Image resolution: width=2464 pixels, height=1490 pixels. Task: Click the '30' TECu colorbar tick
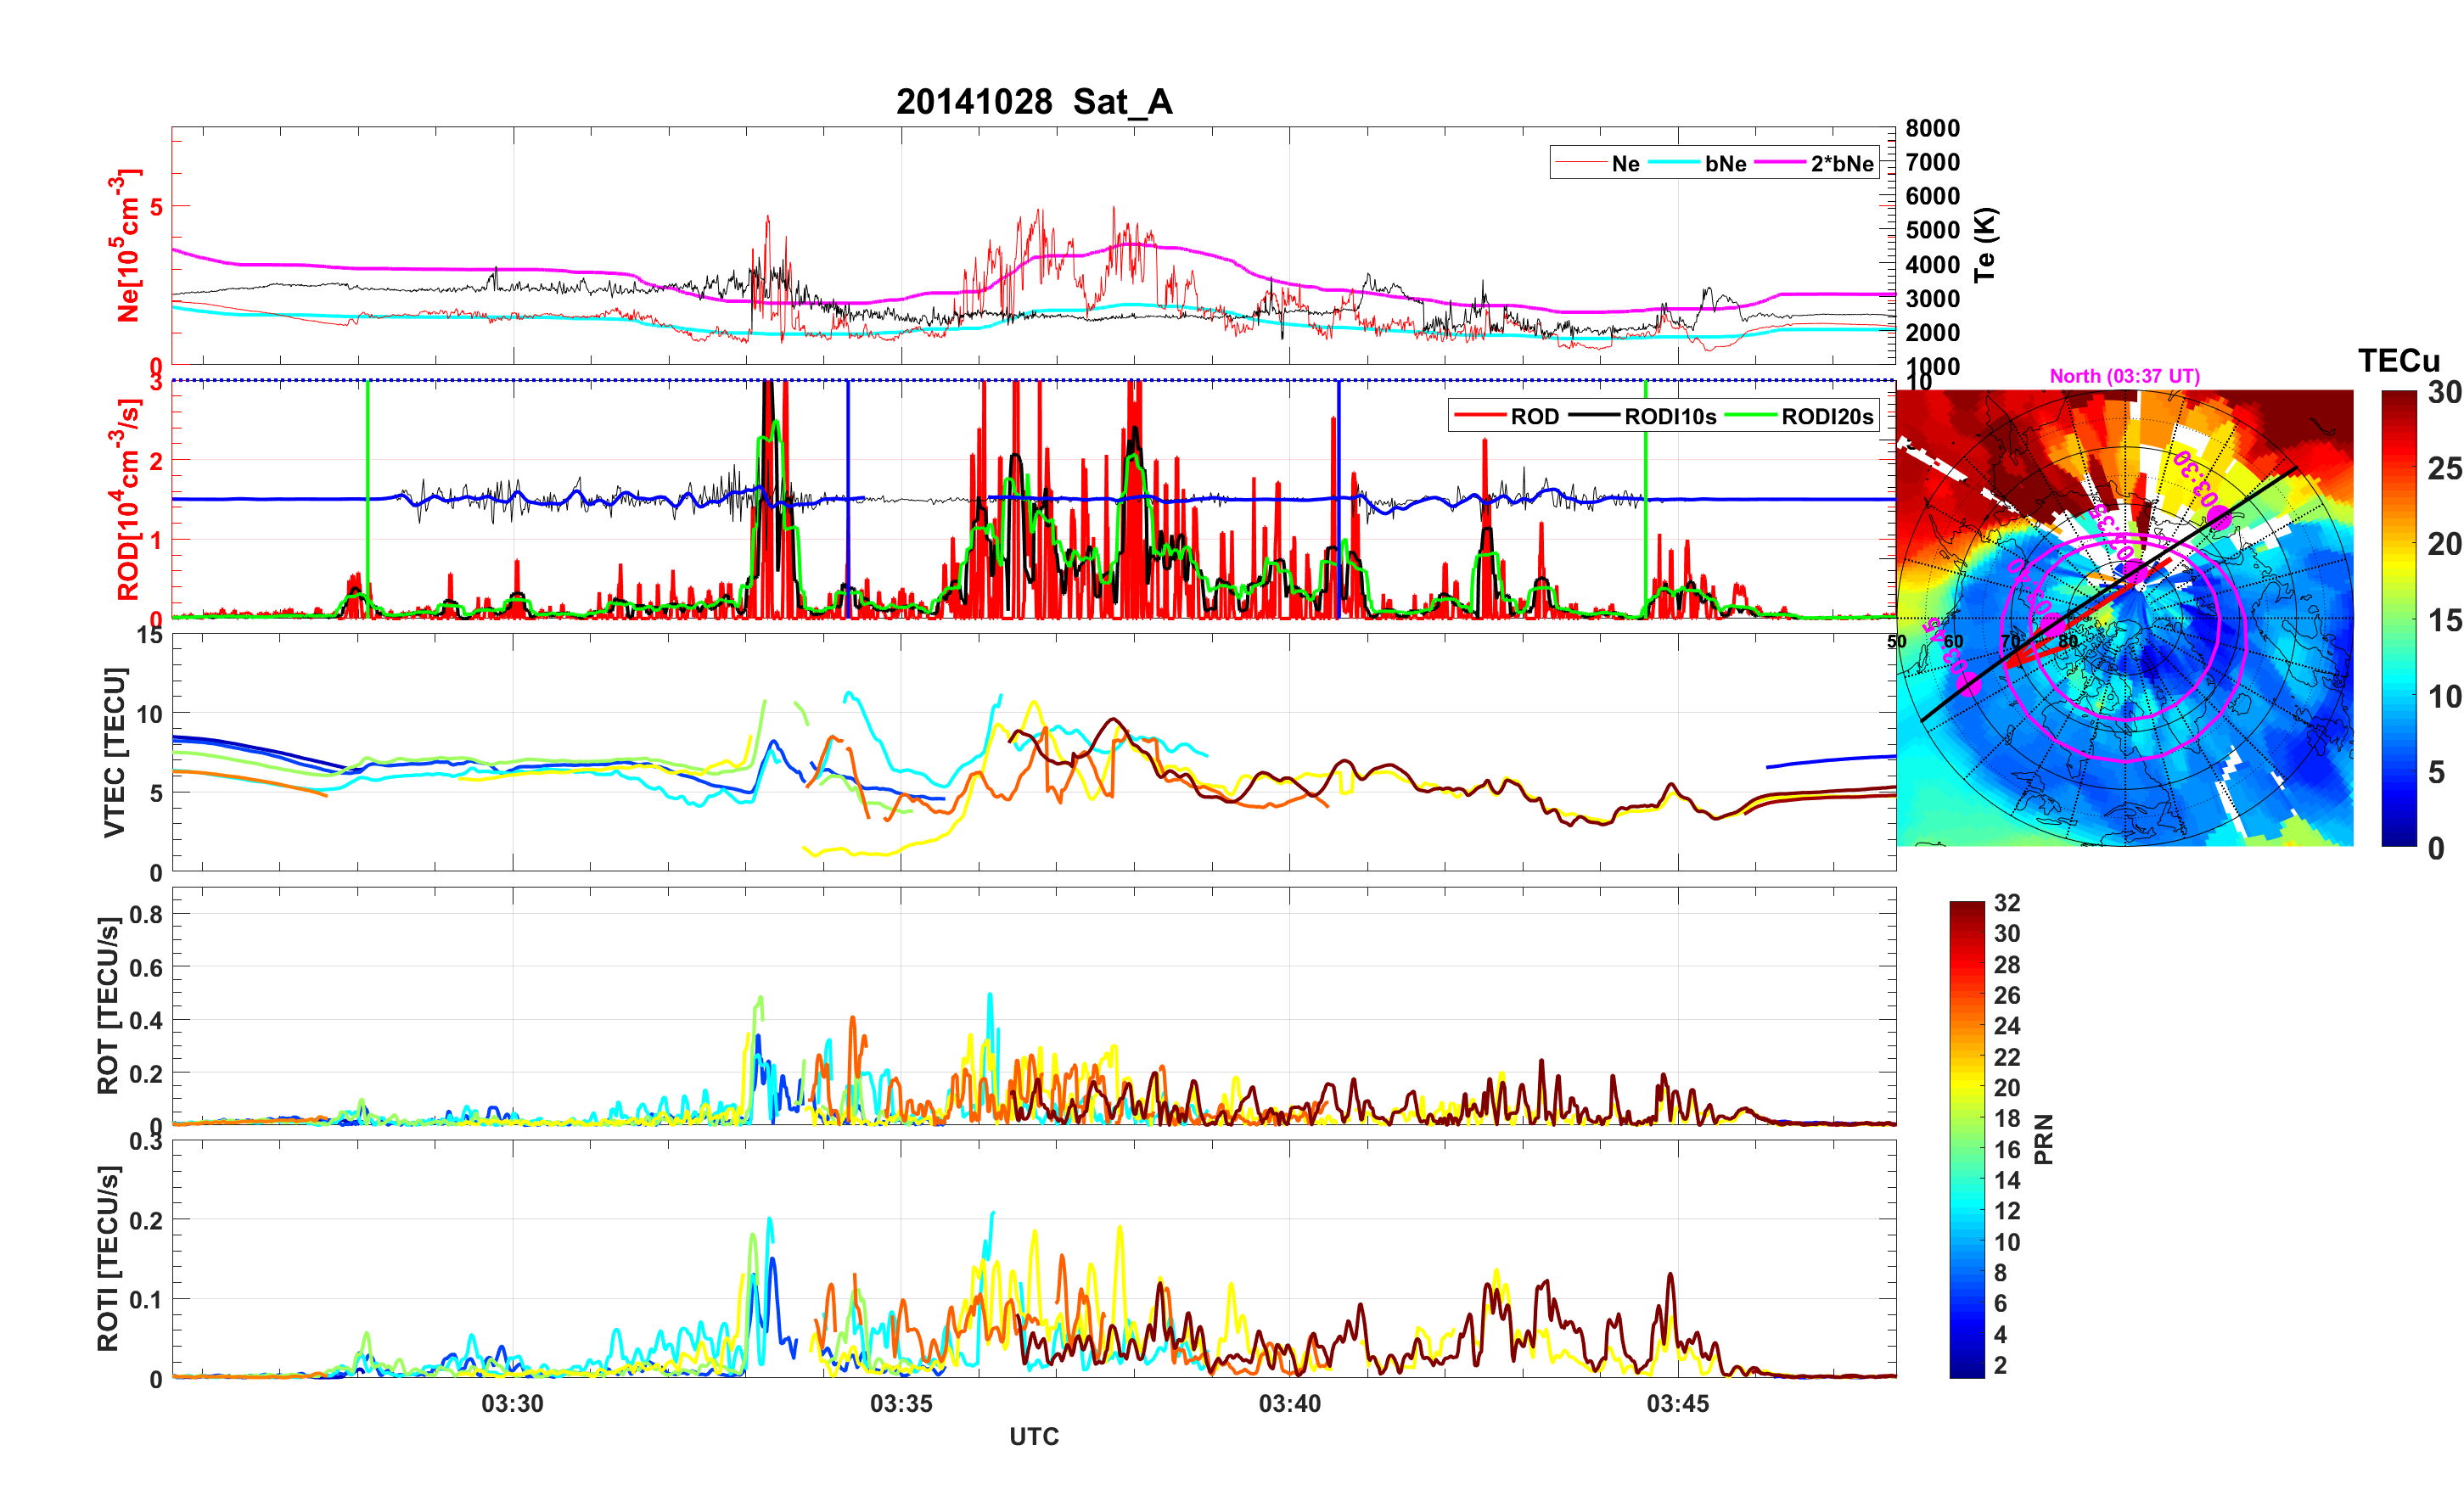[x=2445, y=392]
